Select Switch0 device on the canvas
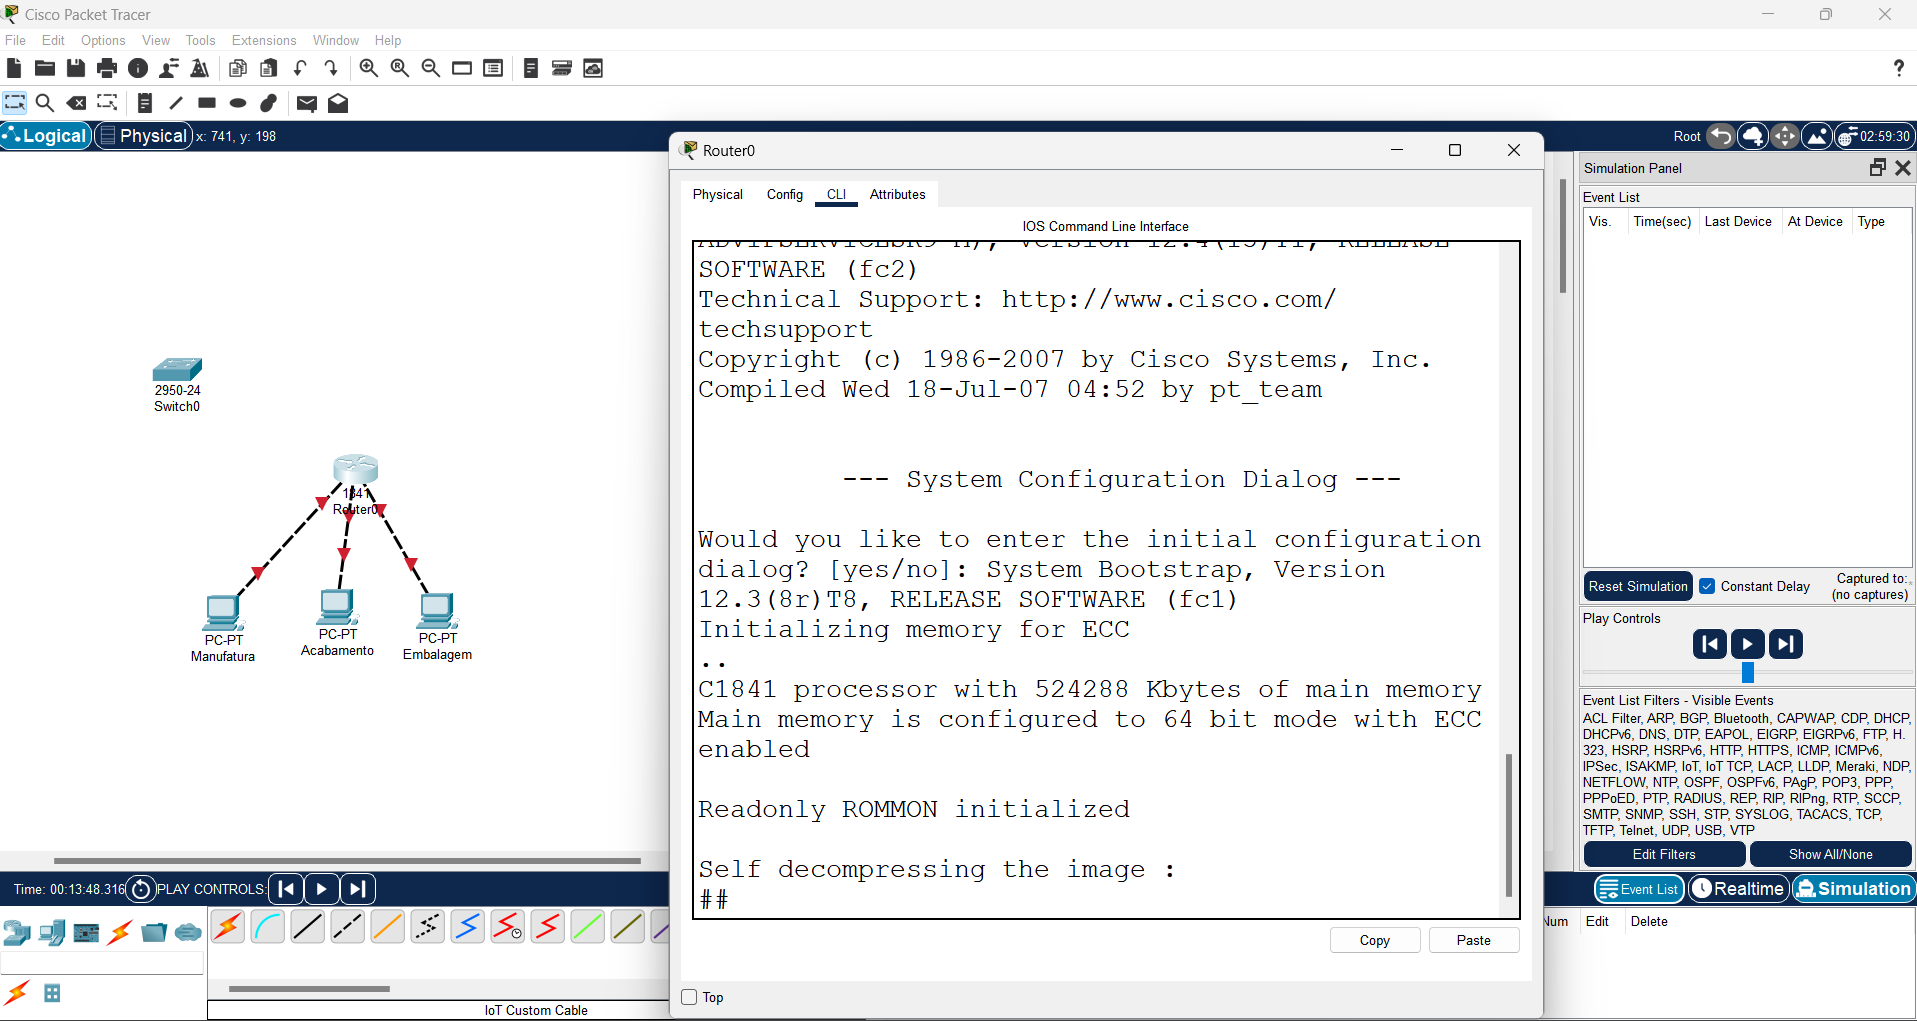This screenshot has height=1021, width=1917. coord(177,369)
